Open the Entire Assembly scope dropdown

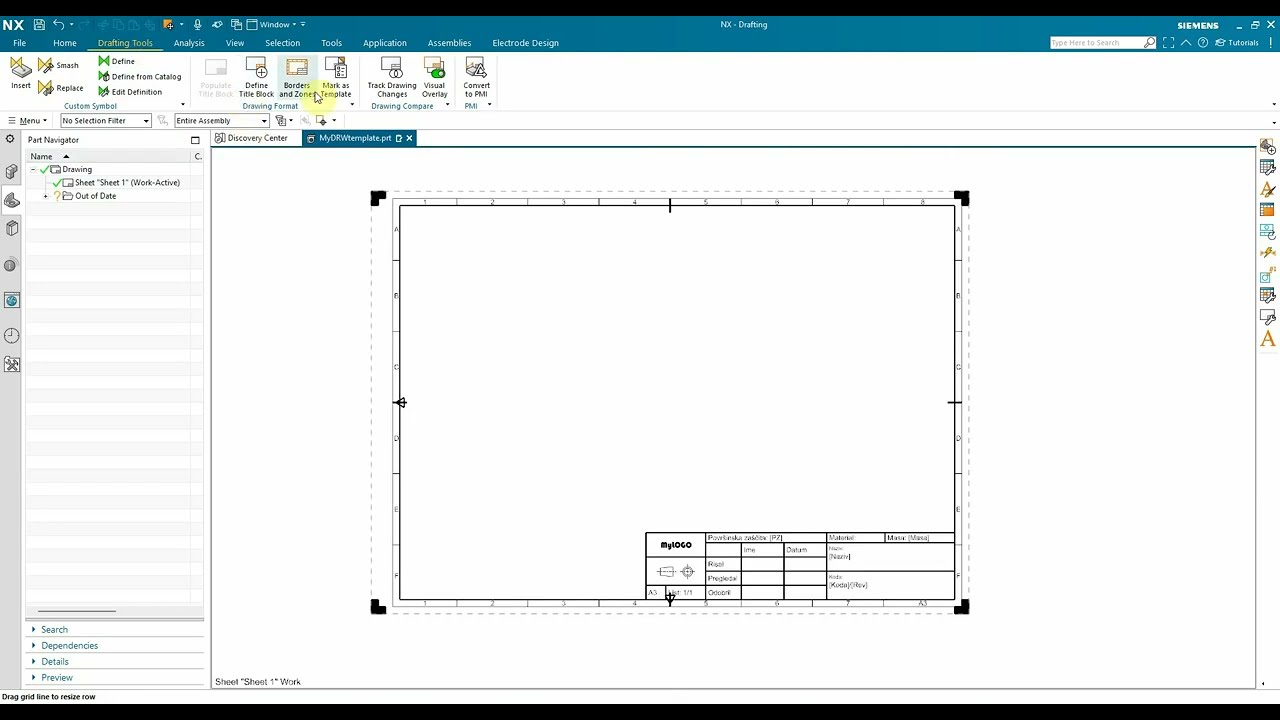point(221,121)
